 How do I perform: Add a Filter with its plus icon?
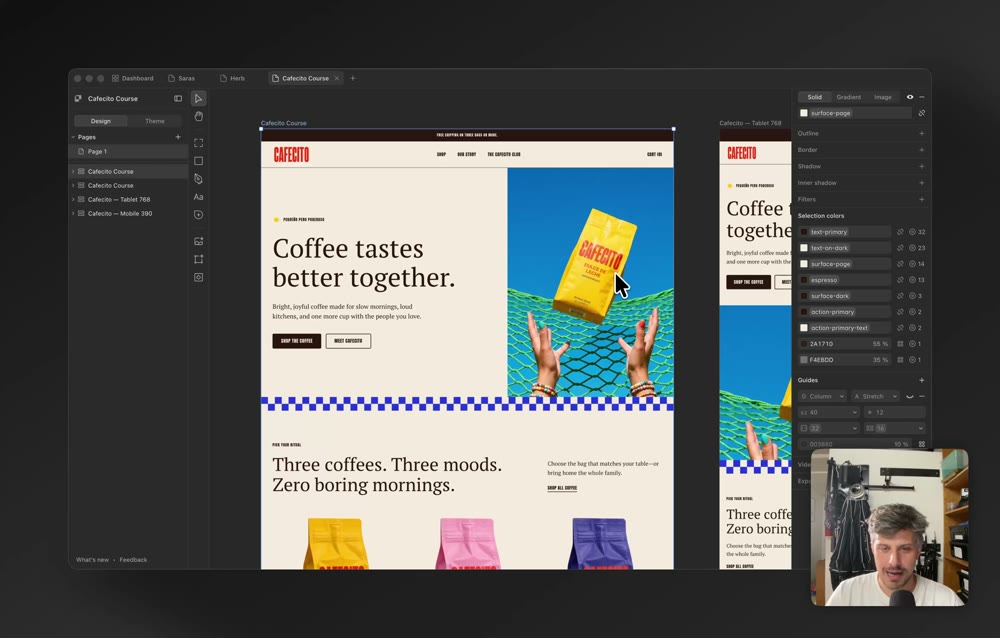(922, 200)
